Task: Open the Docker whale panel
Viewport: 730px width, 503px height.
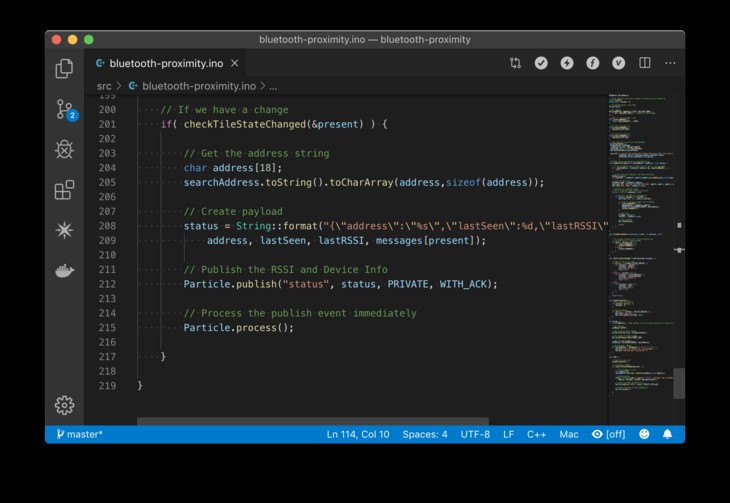Action: 64,271
